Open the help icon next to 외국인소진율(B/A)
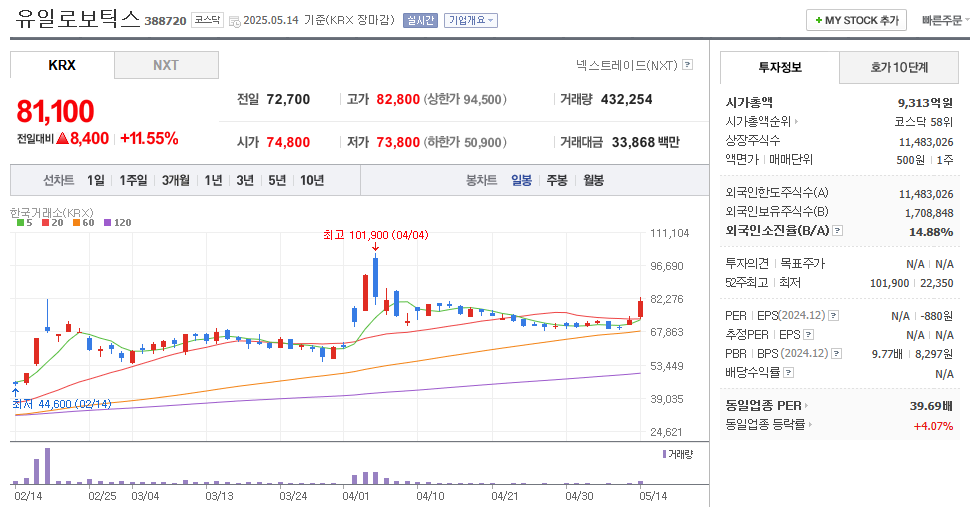Image resolution: width=975 pixels, height=507 pixels. tap(838, 231)
